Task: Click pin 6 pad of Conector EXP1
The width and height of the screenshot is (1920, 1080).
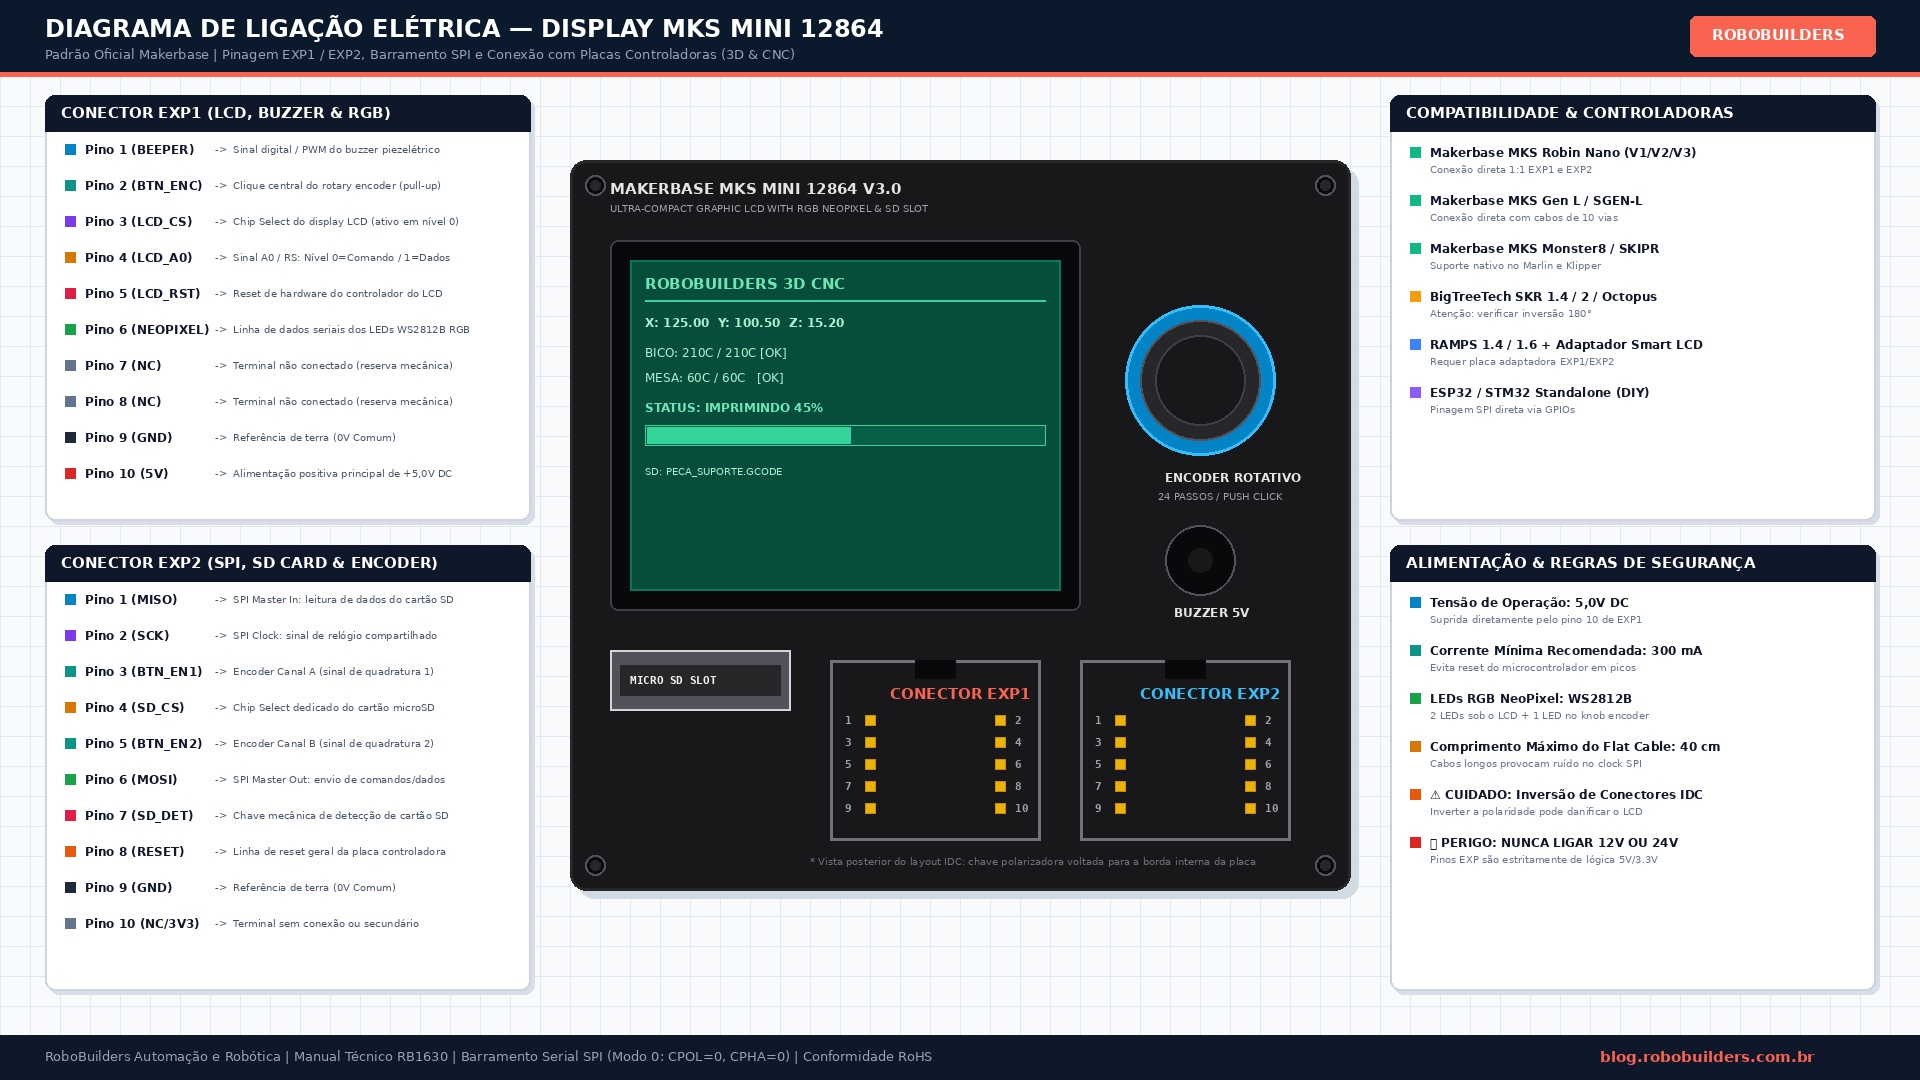Action: click(x=1000, y=764)
